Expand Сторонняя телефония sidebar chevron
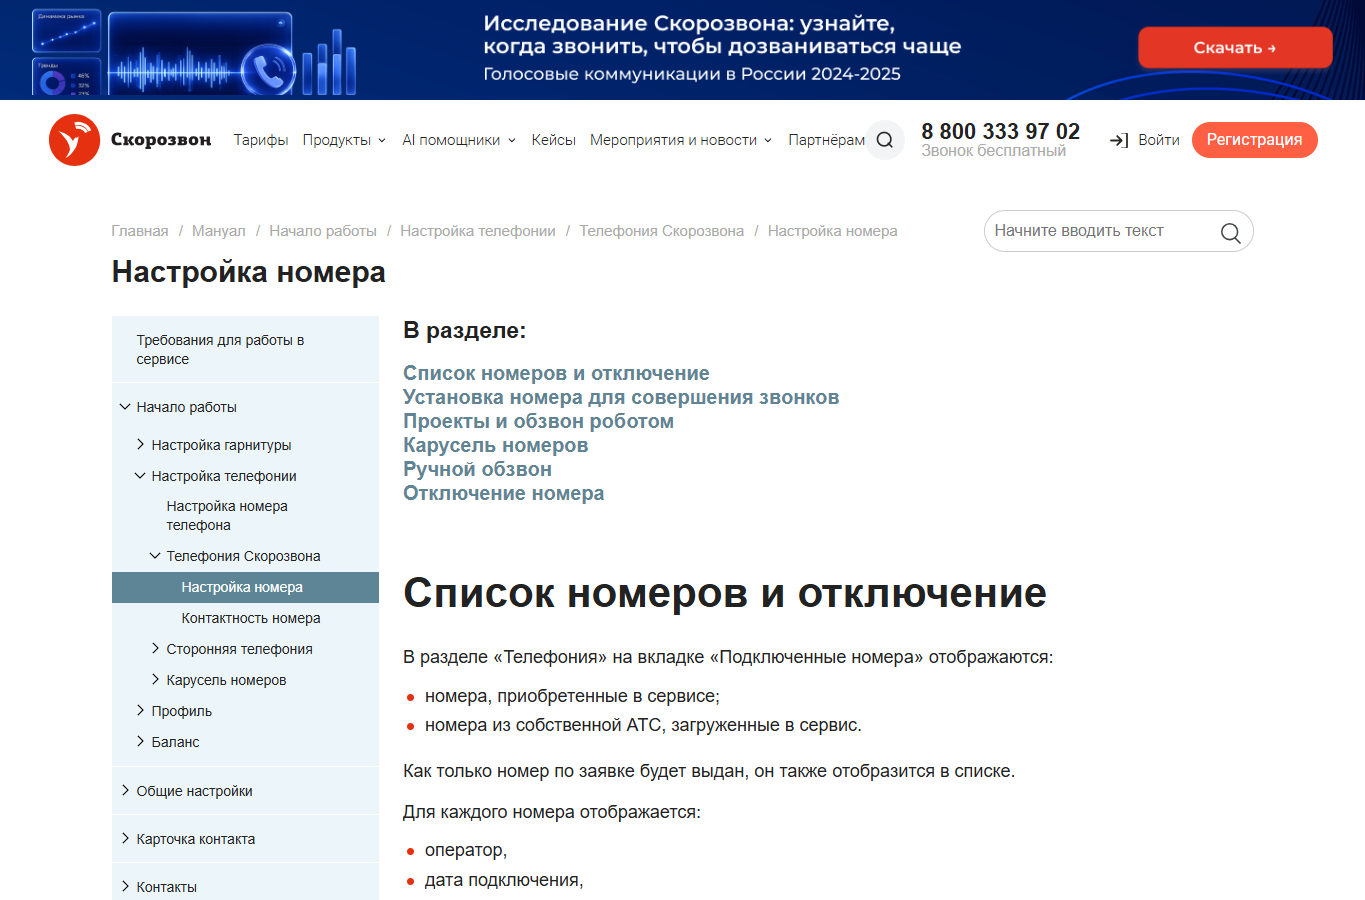 tap(155, 649)
